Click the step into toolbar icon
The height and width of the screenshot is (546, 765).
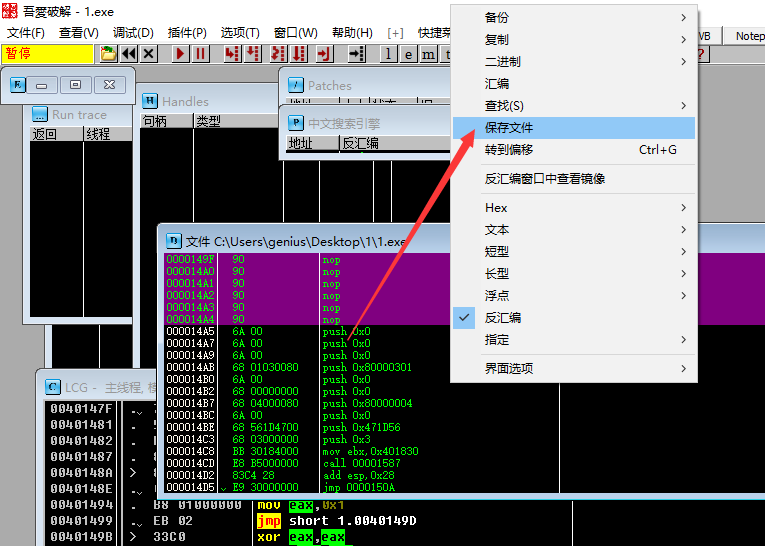pos(232,54)
